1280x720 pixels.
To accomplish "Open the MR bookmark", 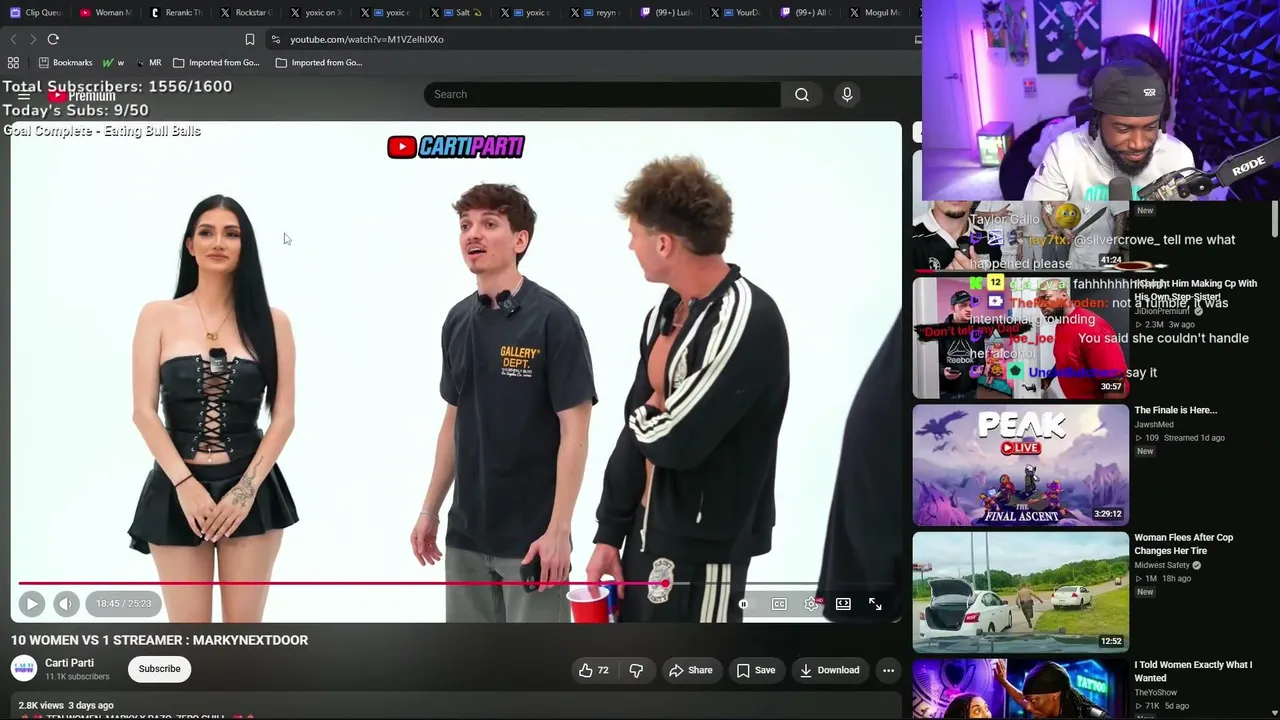I will (x=148, y=62).
